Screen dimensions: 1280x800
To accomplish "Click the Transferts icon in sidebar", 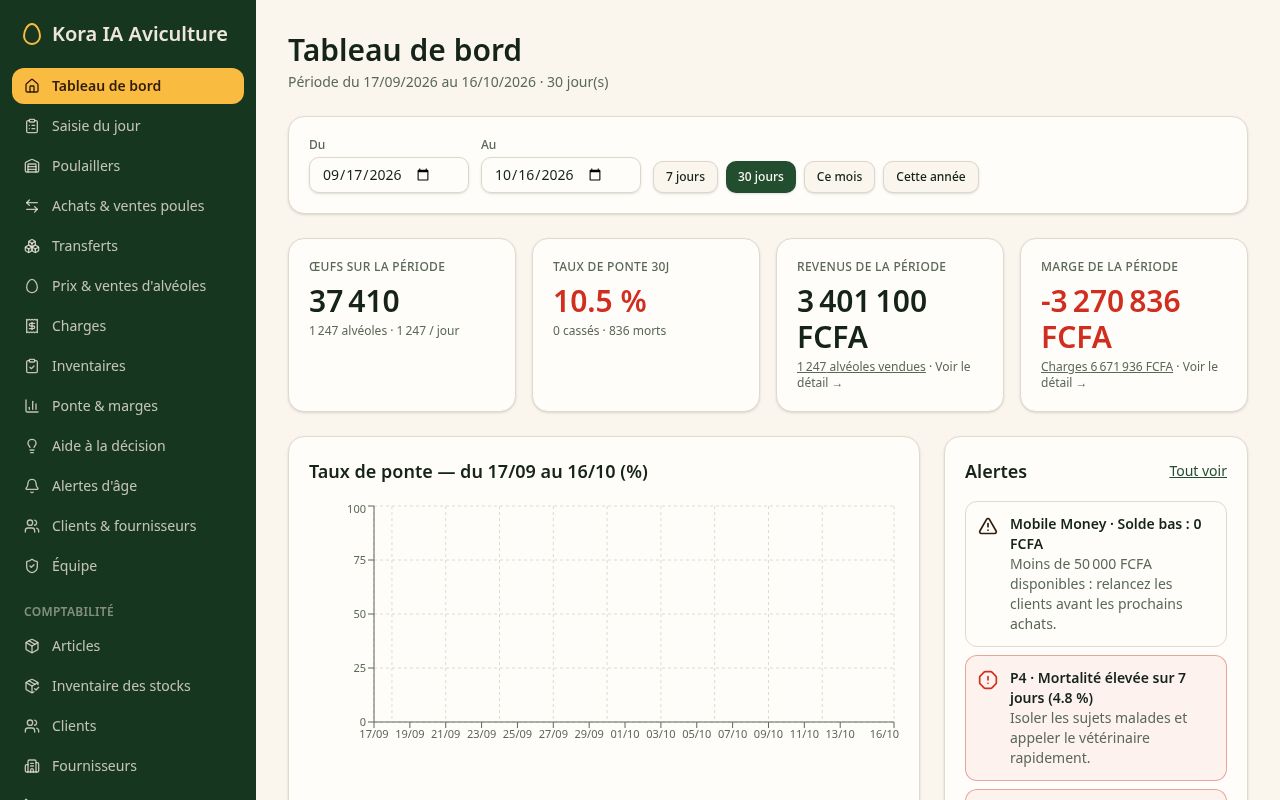I will pos(32,246).
